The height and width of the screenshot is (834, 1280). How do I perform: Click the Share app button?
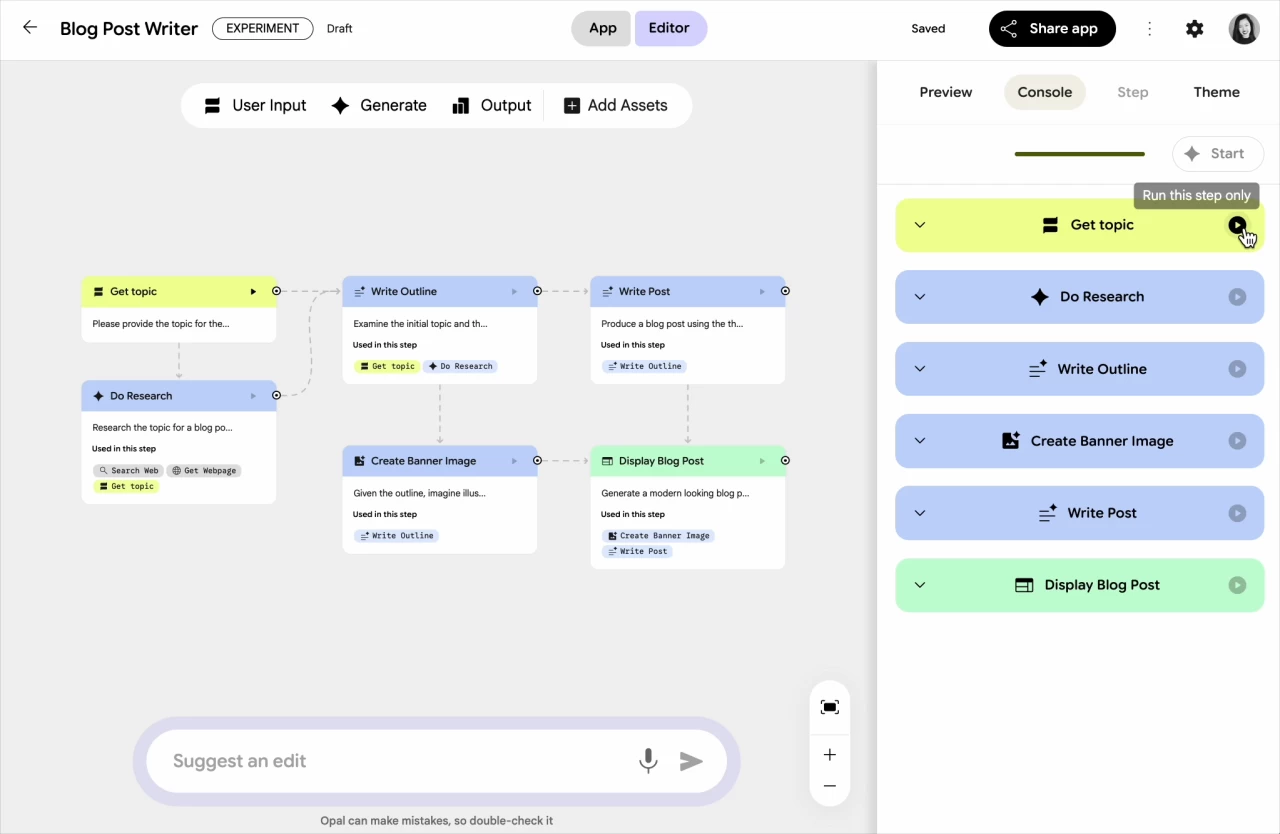[1052, 29]
